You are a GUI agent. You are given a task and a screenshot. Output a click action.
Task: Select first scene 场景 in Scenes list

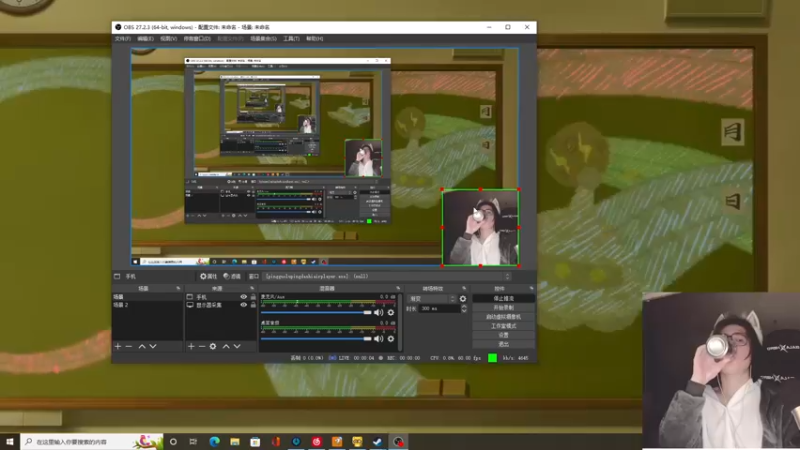coord(147,297)
